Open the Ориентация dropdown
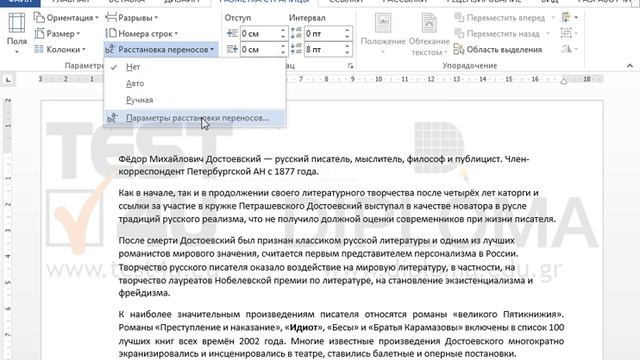The height and width of the screenshot is (360, 640). pyautogui.click(x=67, y=18)
